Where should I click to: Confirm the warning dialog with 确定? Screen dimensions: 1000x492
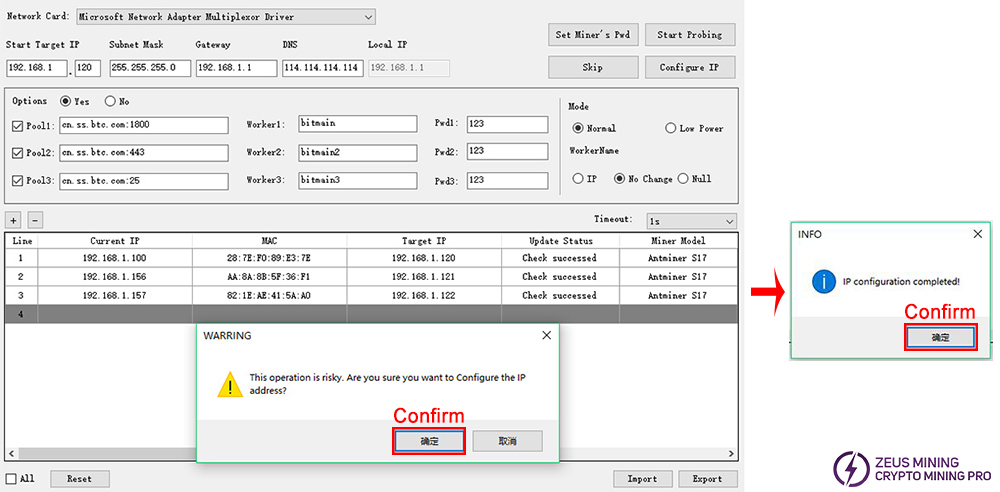click(x=428, y=441)
